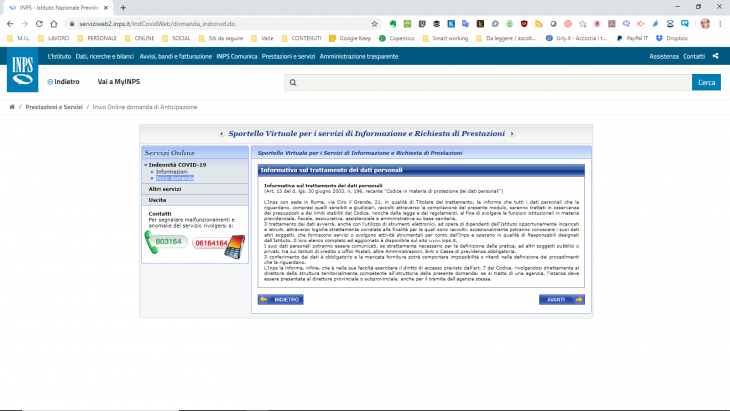This screenshot has width=730, height=411.
Task: Click the browser back arrow
Action: pos(9,22)
